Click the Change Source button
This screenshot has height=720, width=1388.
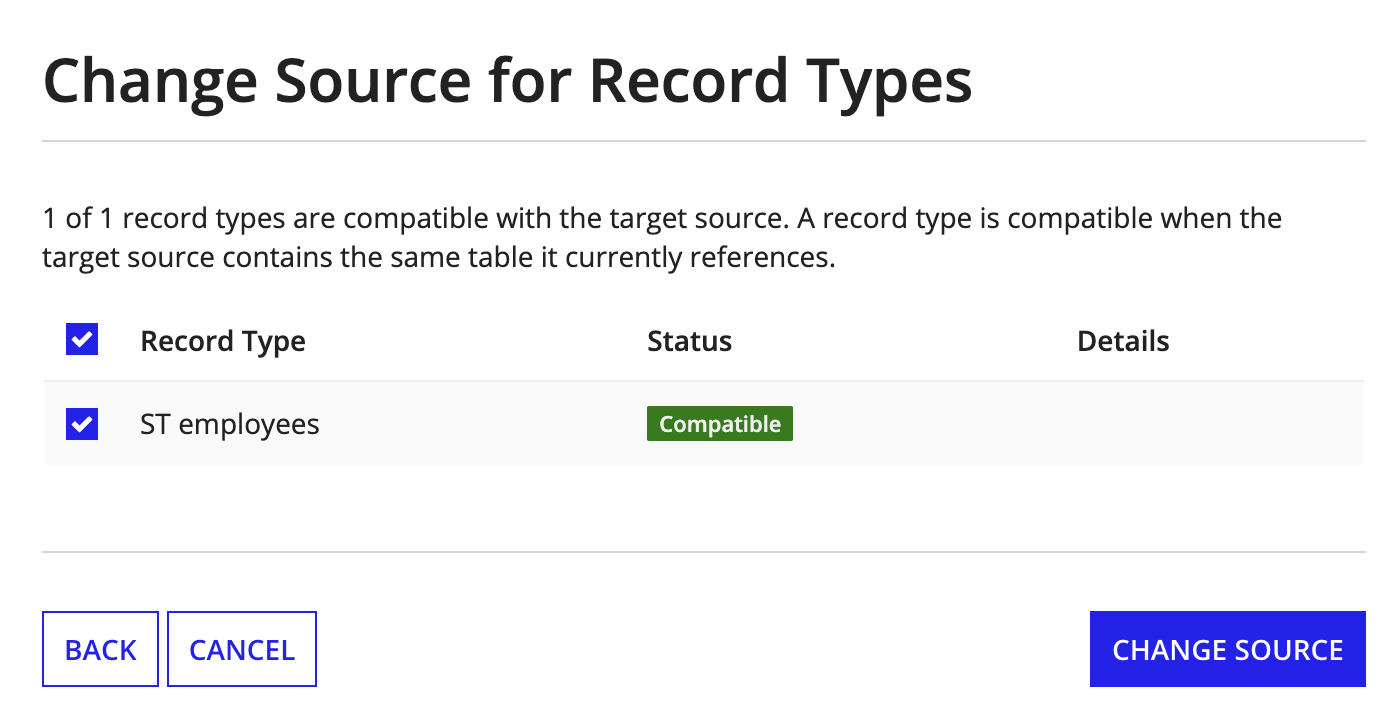coord(1227,650)
